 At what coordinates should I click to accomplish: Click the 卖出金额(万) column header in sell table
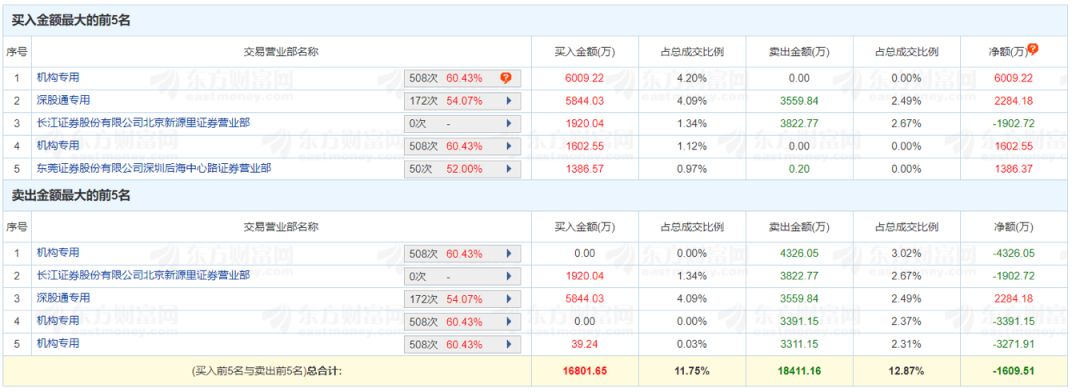click(x=799, y=227)
